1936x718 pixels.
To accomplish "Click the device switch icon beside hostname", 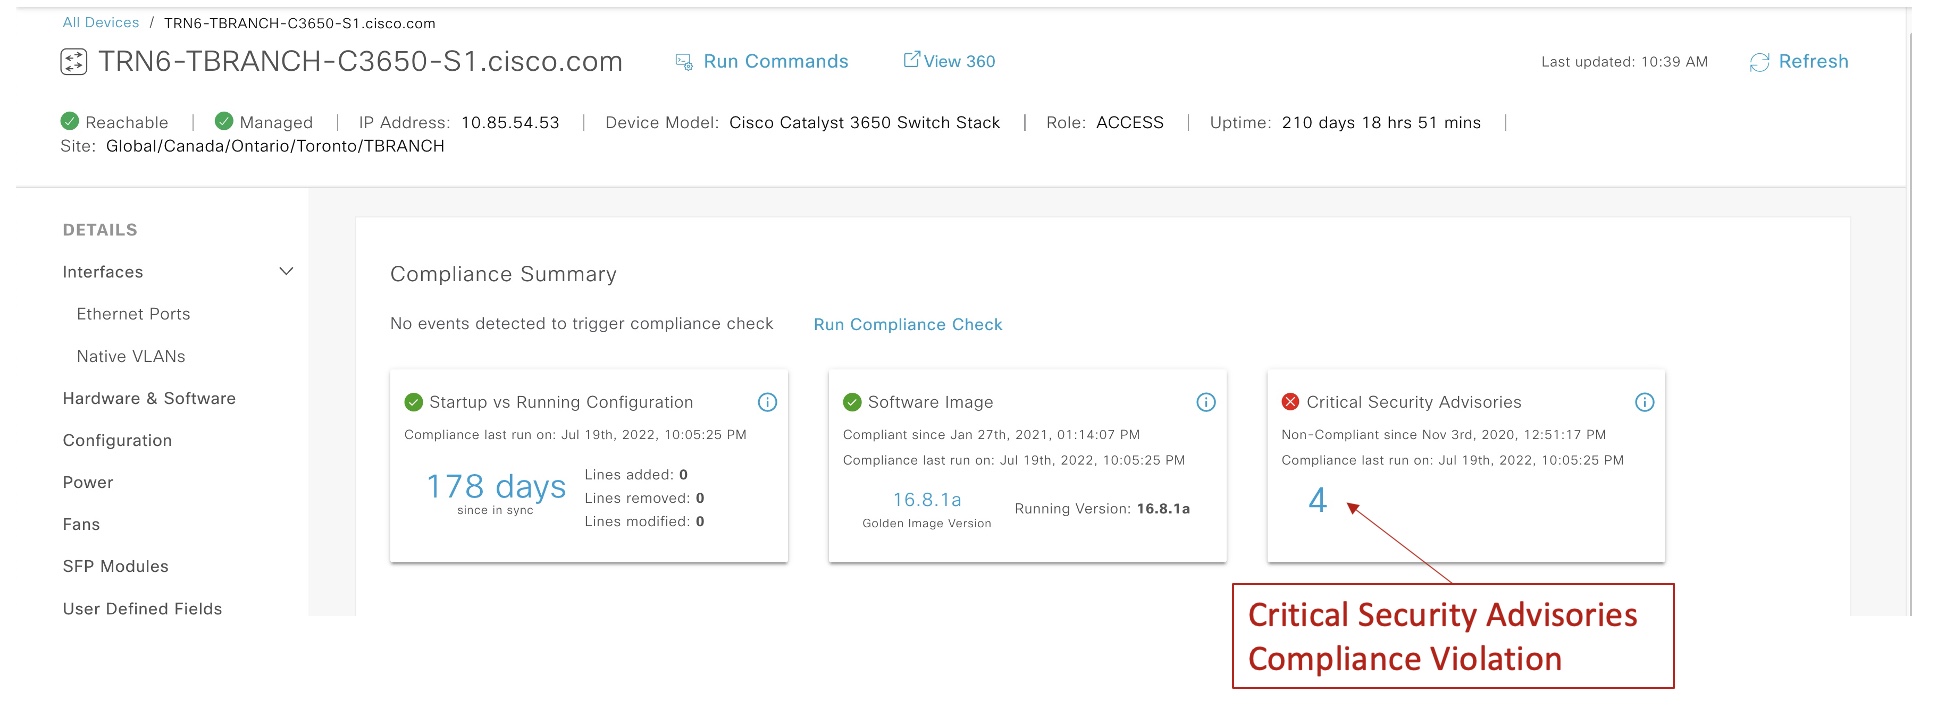I will (x=74, y=62).
